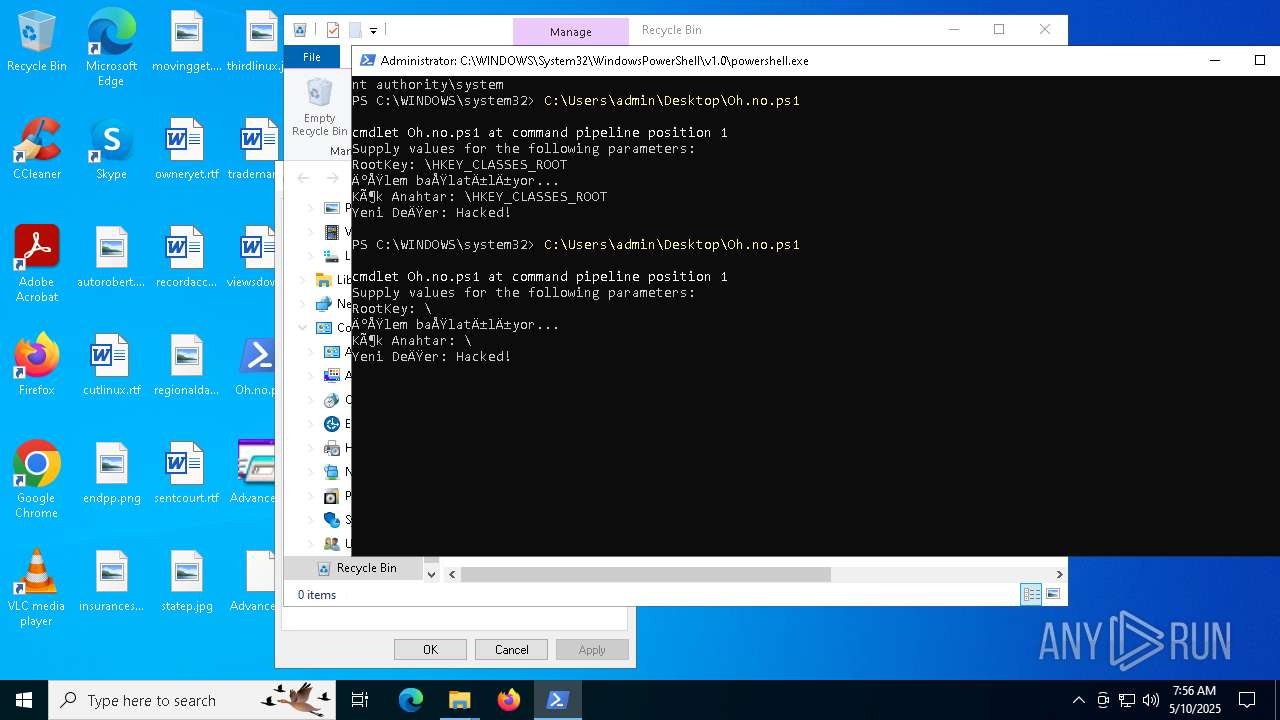
Task: Expand the Programs tree node
Action: (311, 496)
